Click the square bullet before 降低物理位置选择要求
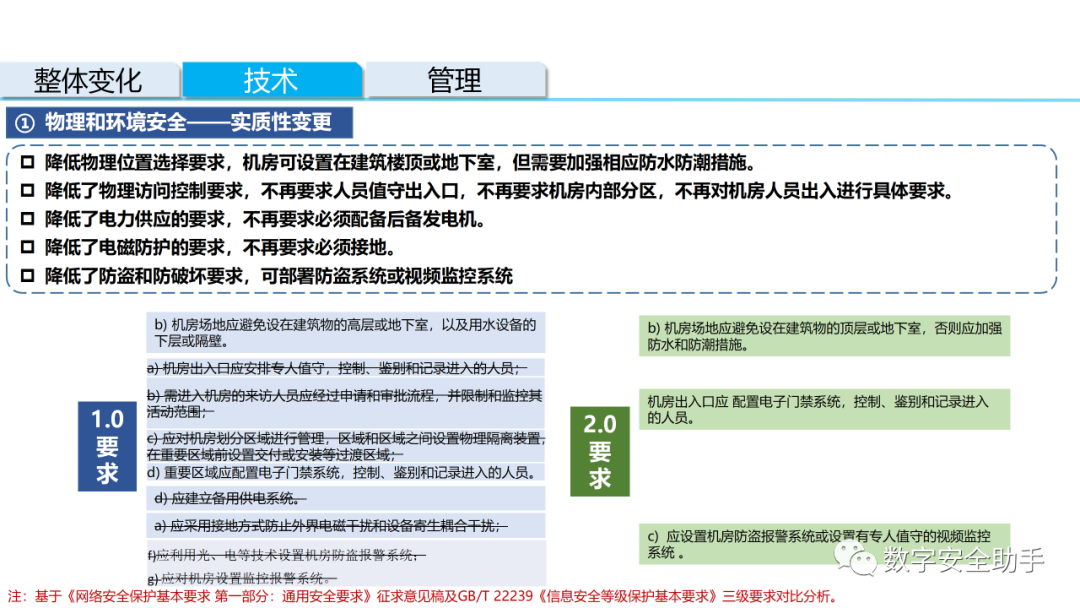The image size is (1080, 608). pyautogui.click(x=27, y=163)
